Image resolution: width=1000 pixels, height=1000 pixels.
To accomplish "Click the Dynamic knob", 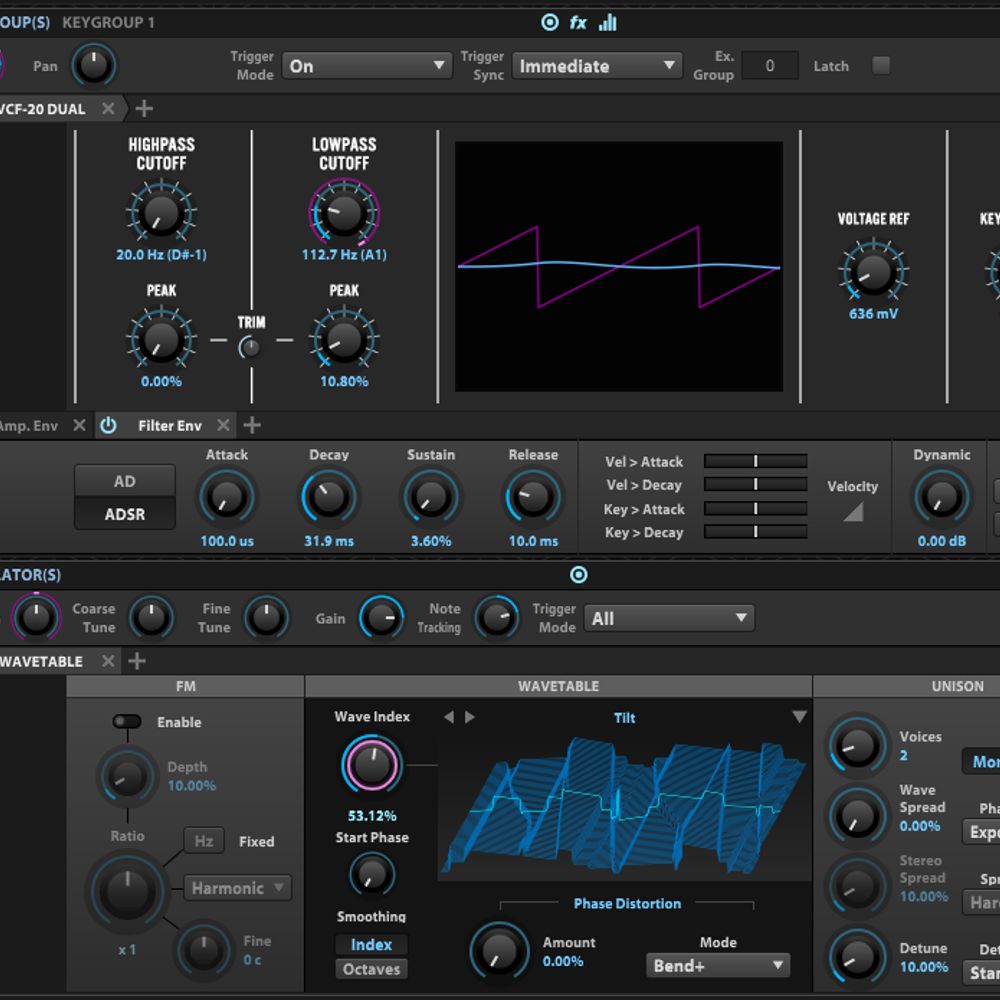I will (x=941, y=497).
